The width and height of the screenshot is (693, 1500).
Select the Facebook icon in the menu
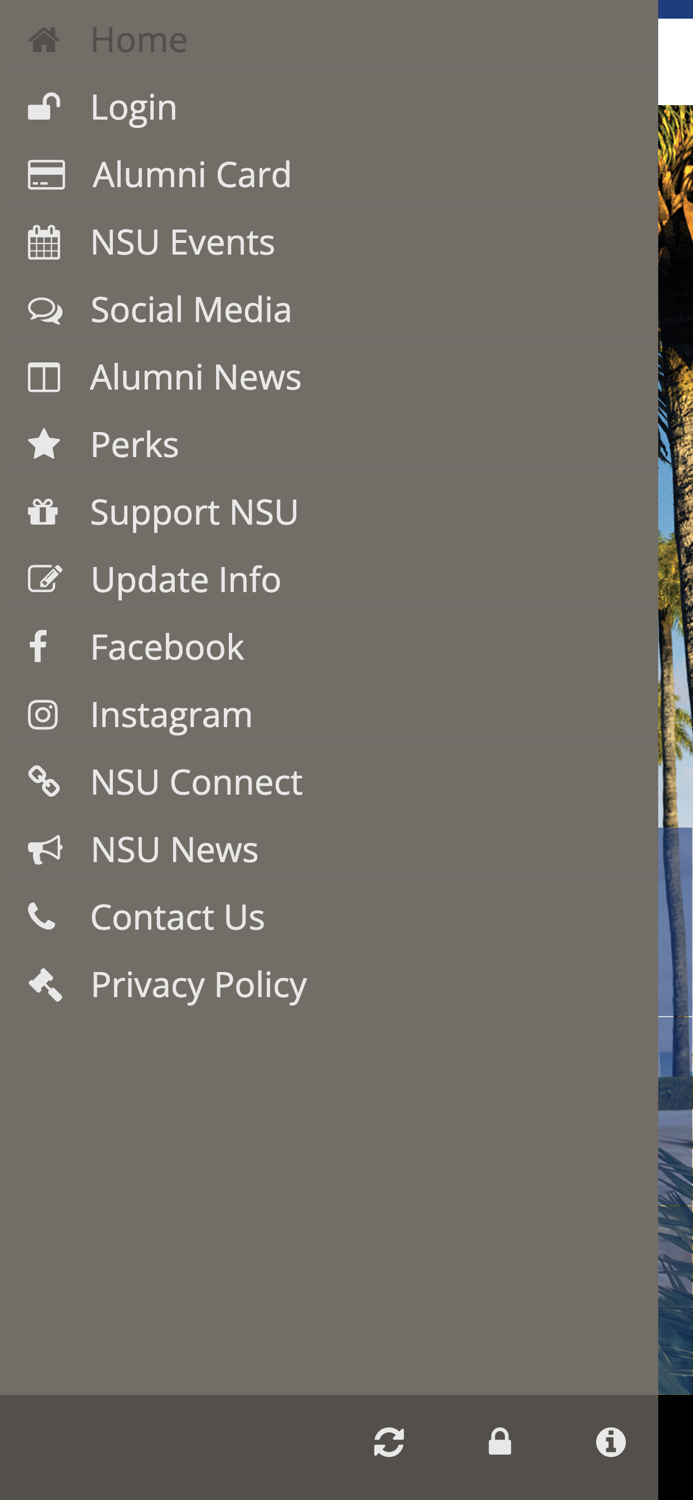click(40, 645)
